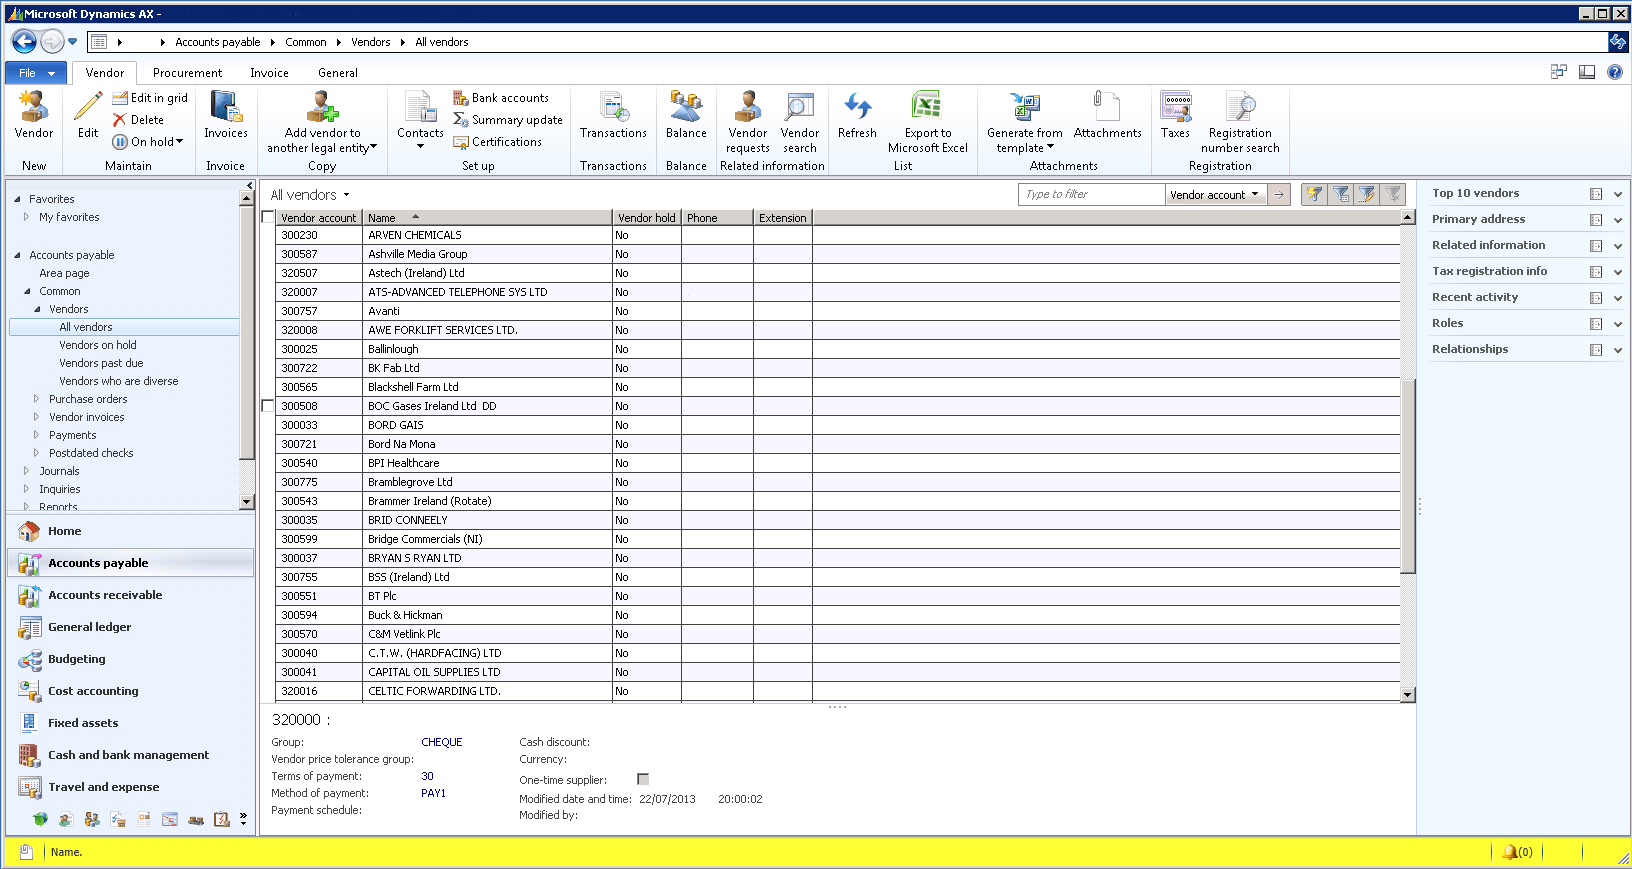The width and height of the screenshot is (1632, 869).
Task: Switch to the Procurement tab
Action: click(187, 73)
